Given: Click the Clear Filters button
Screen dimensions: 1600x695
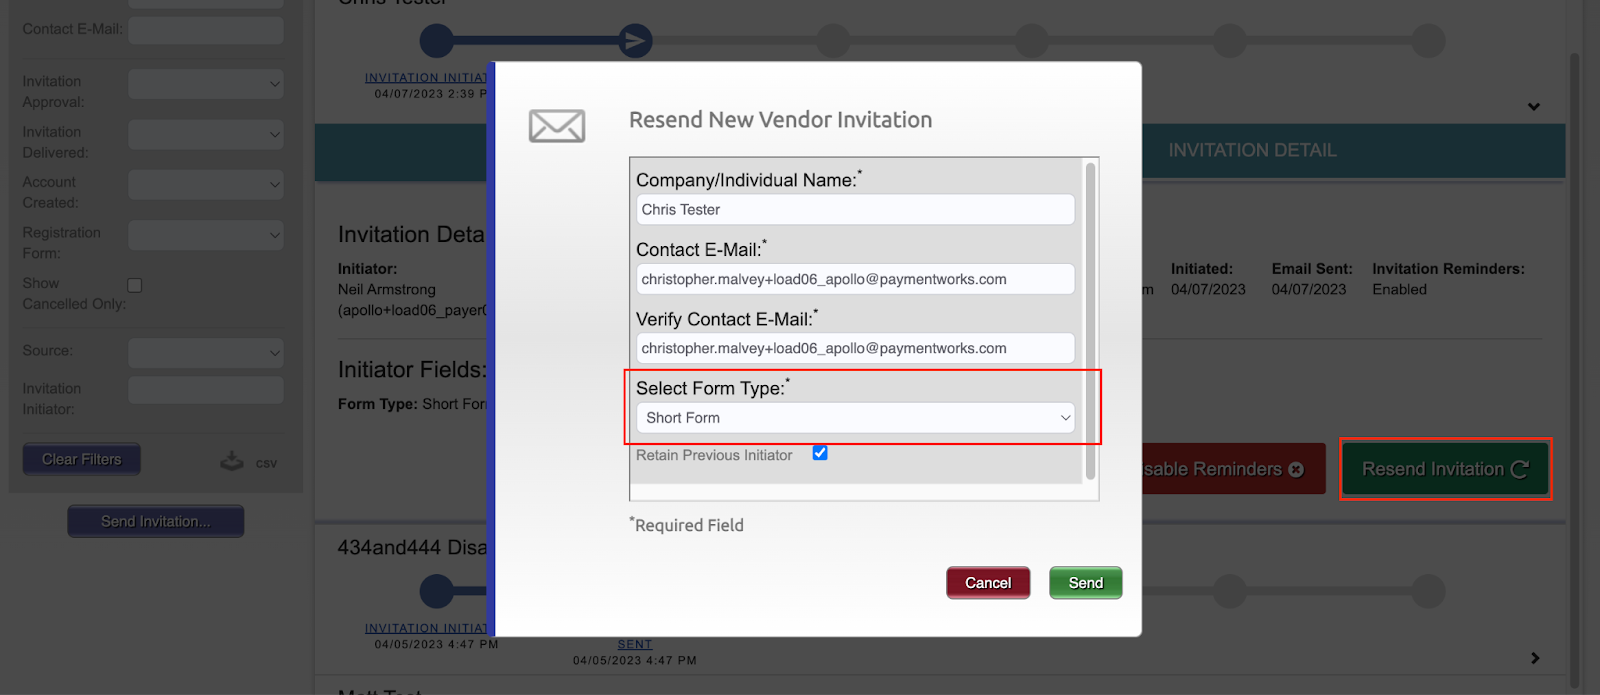Looking at the screenshot, I should pyautogui.click(x=81, y=459).
